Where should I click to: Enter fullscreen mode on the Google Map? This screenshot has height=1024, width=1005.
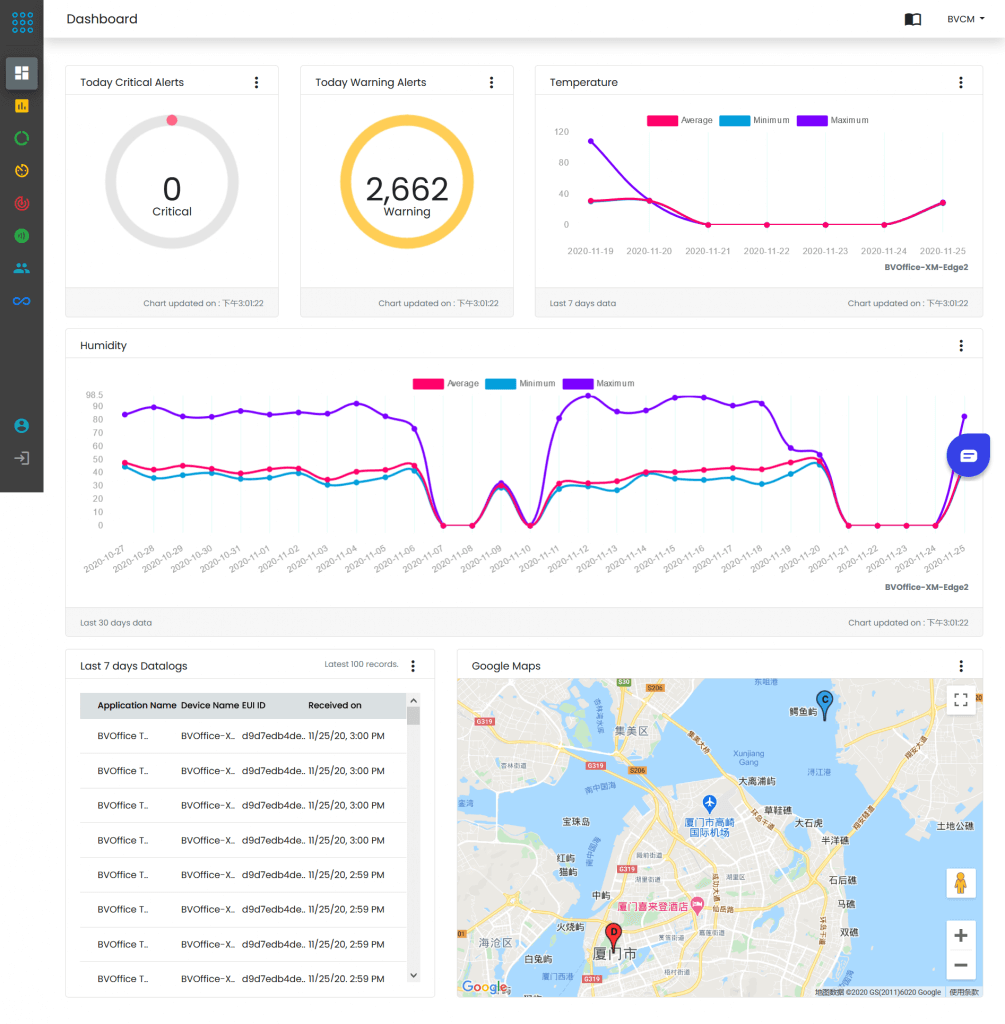tap(961, 700)
